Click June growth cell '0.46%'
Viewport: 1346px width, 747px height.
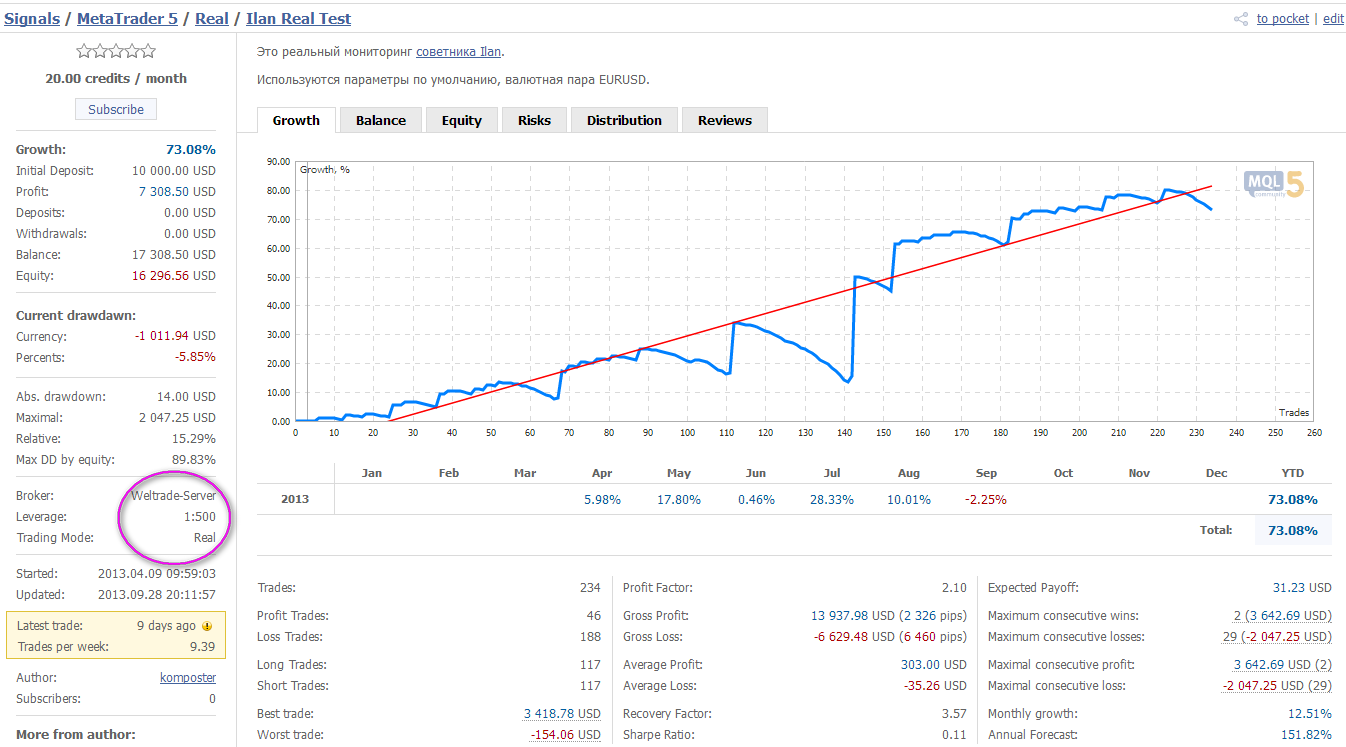click(756, 500)
